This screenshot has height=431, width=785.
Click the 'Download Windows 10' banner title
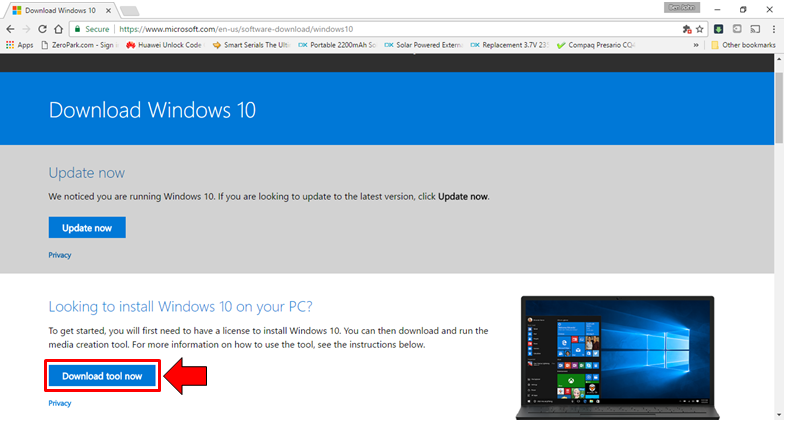point(152,110)
